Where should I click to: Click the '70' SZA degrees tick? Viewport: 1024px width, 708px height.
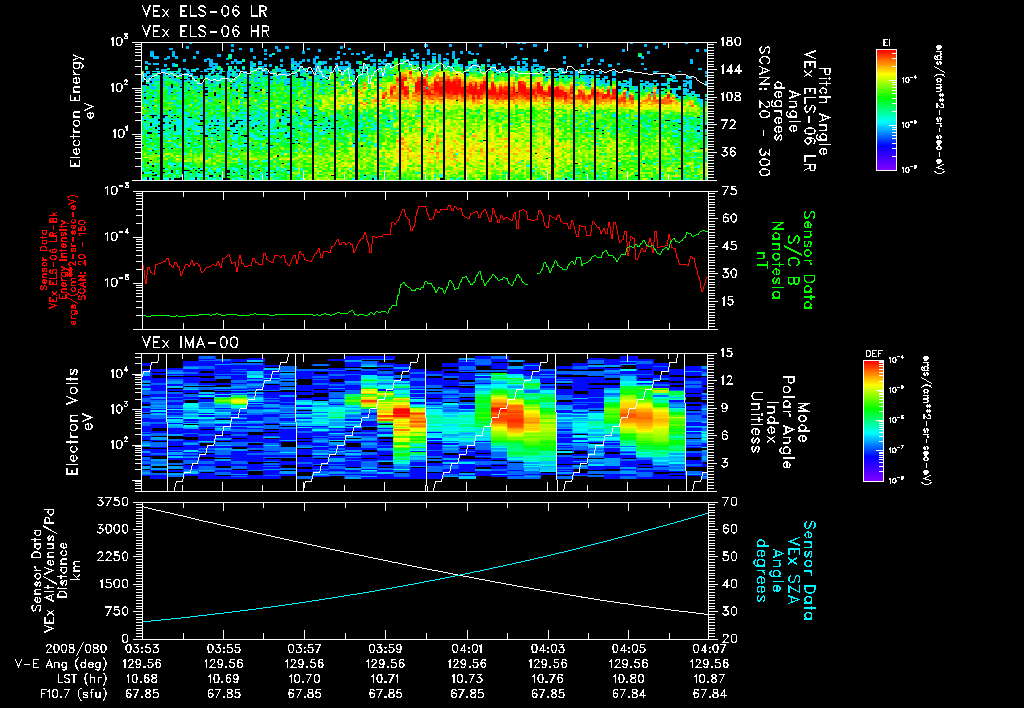tap(729, 502)
